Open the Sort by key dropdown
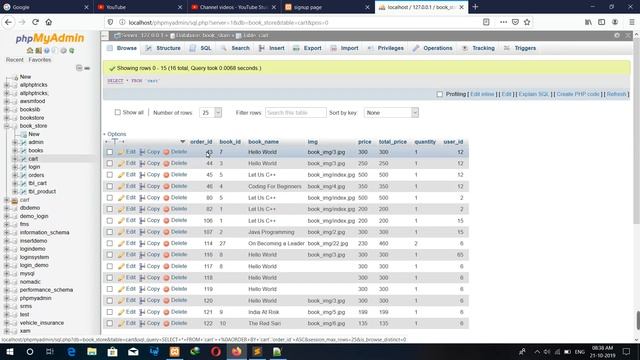Image resolution: width=640 pixels, height=360 pixels. pyautogui.click(x=391, y=113)
